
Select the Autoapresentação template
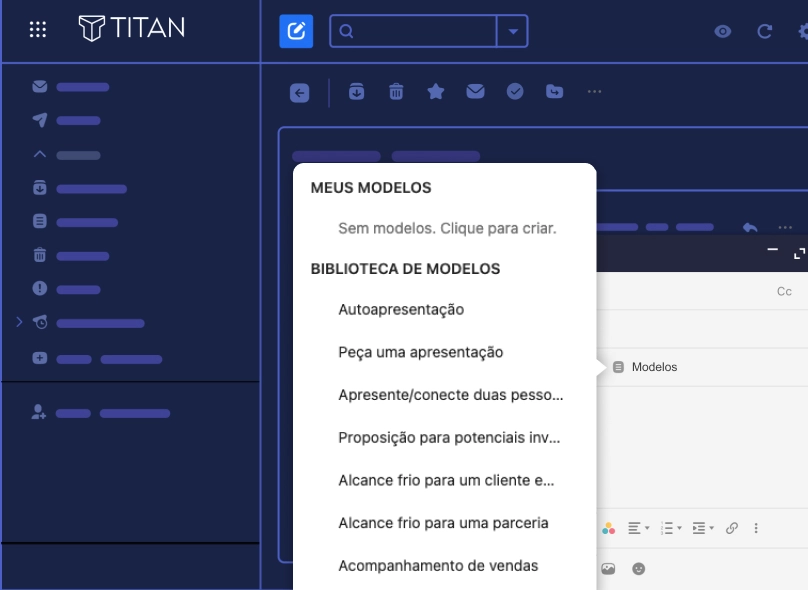[401, 310]
